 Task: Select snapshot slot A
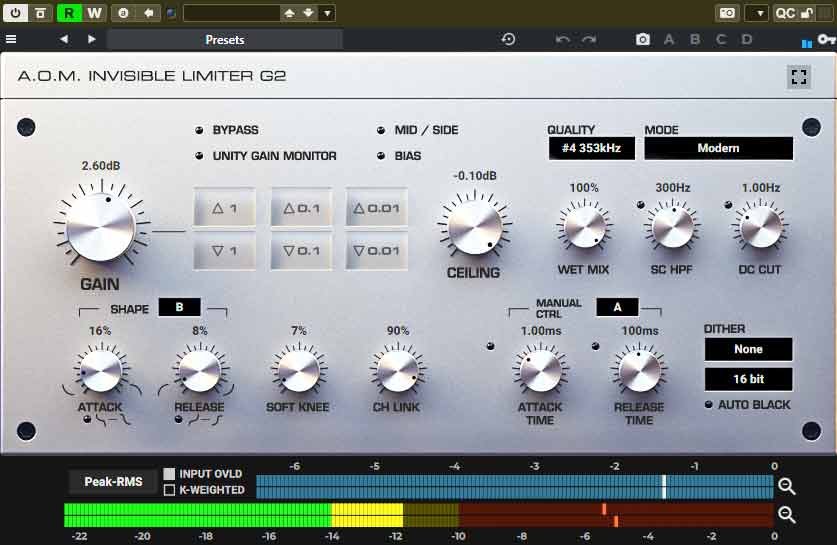[668, 40]
